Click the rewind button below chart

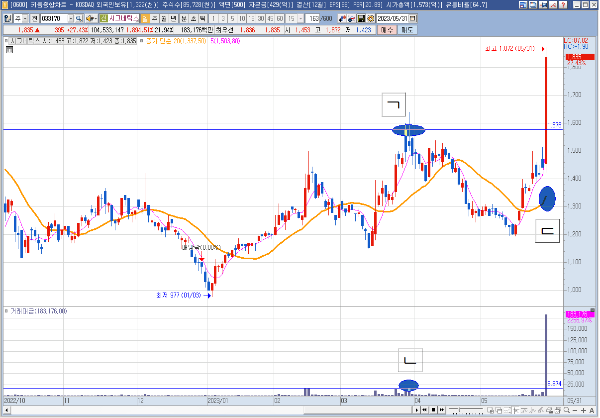tap(424, 410)
